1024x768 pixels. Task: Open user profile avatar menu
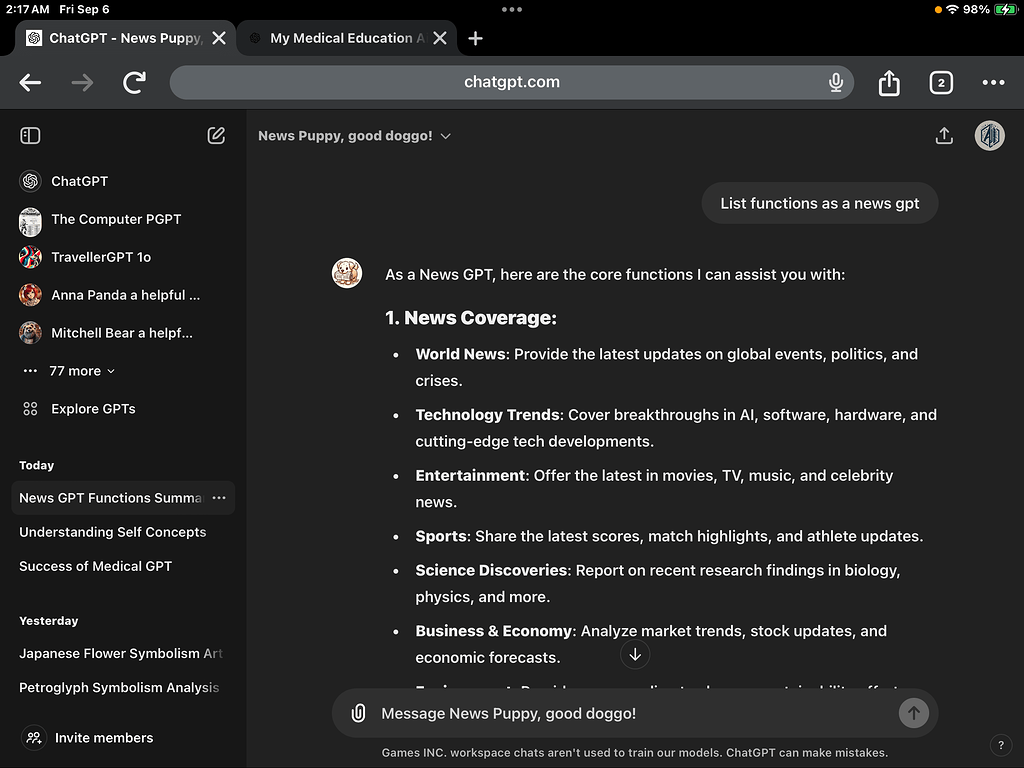[989, 135]
